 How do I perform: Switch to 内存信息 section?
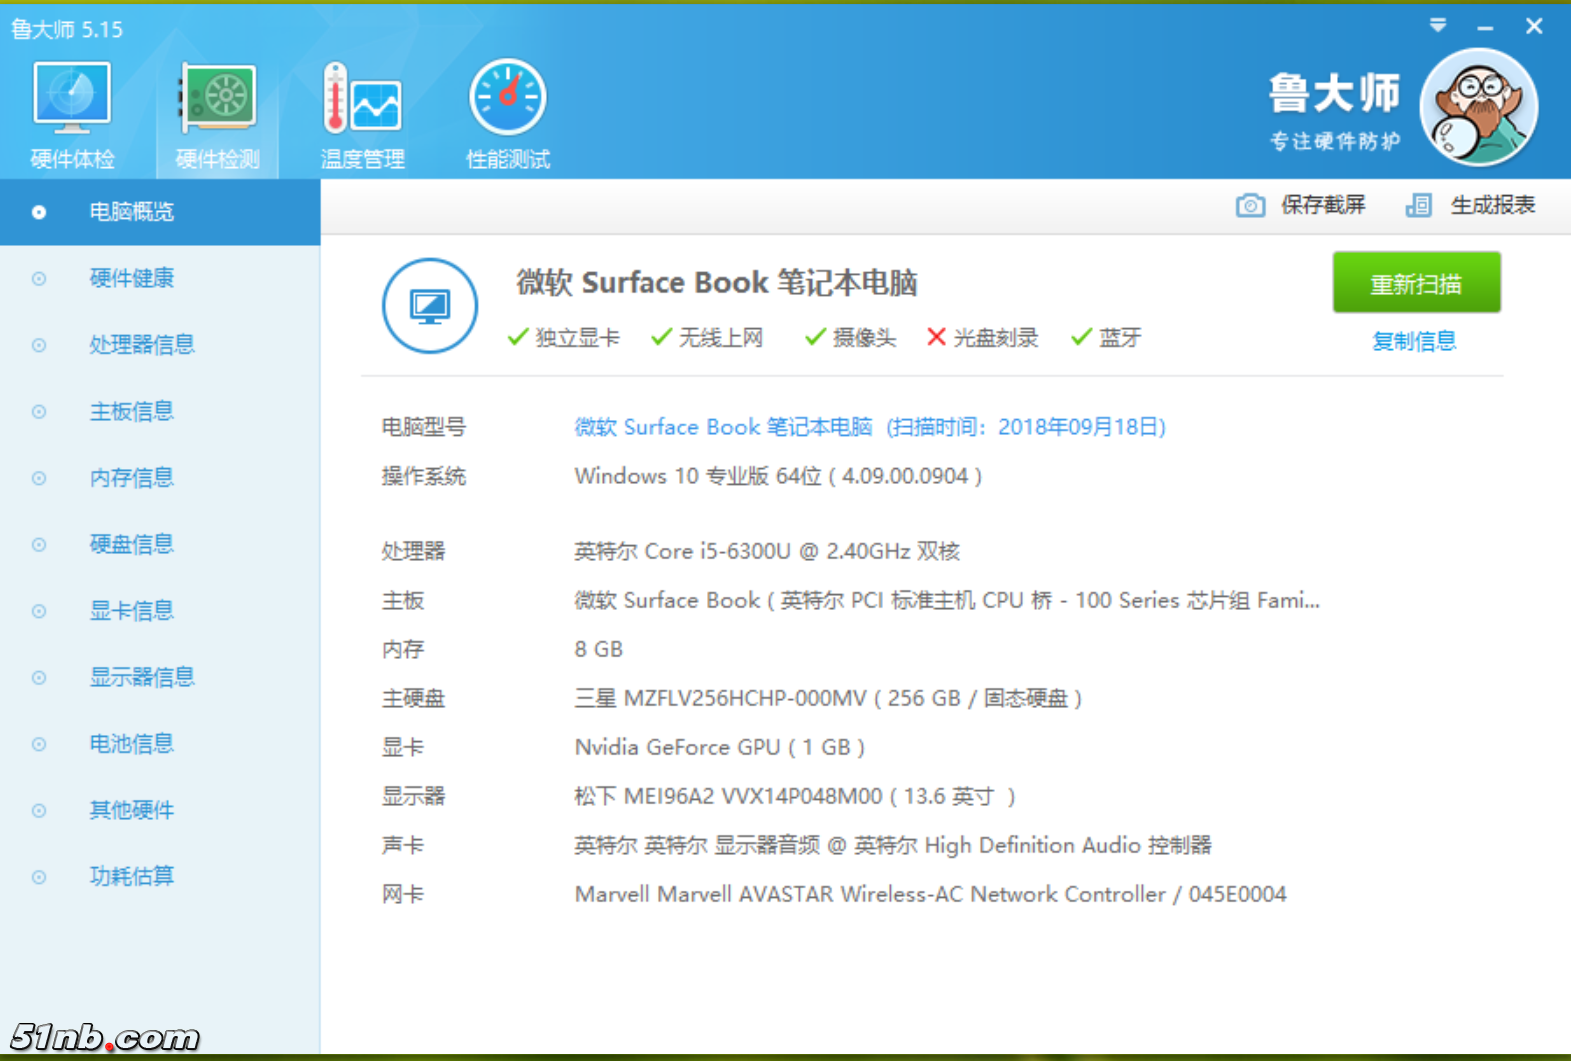click(131, 478)
